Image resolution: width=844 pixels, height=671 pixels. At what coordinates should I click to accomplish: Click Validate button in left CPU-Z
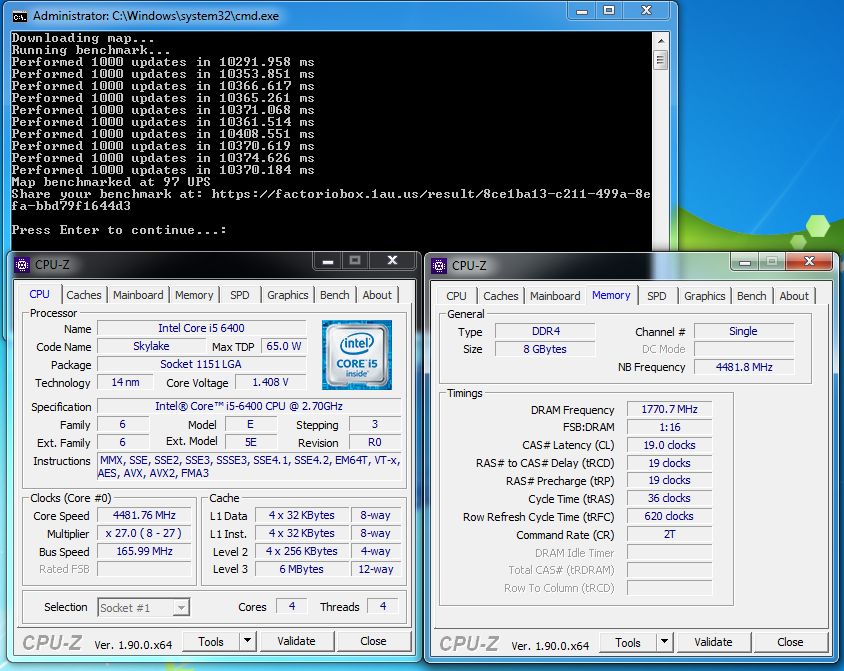[297, 641]
